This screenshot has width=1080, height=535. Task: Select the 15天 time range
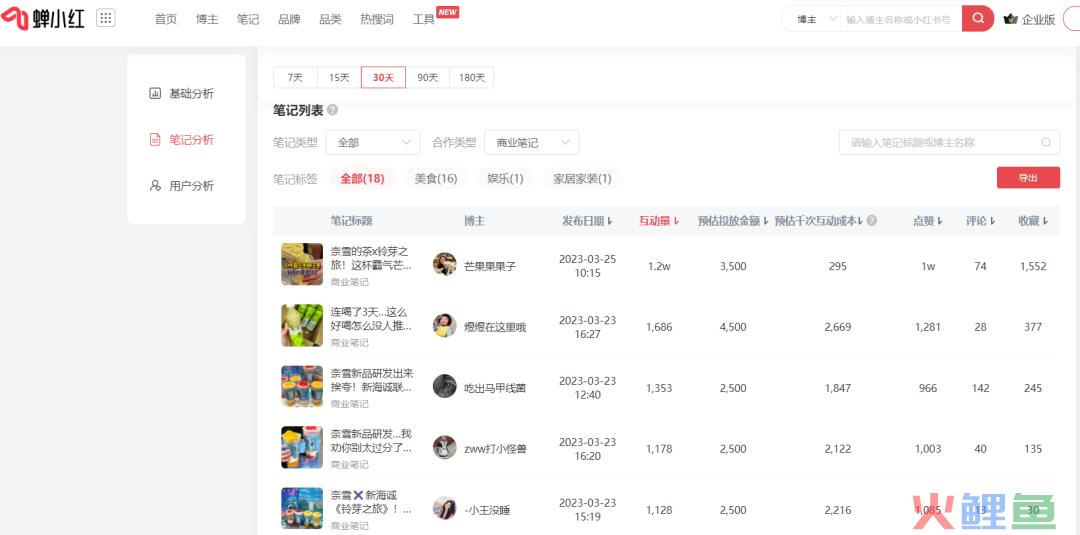coord(339,77)
